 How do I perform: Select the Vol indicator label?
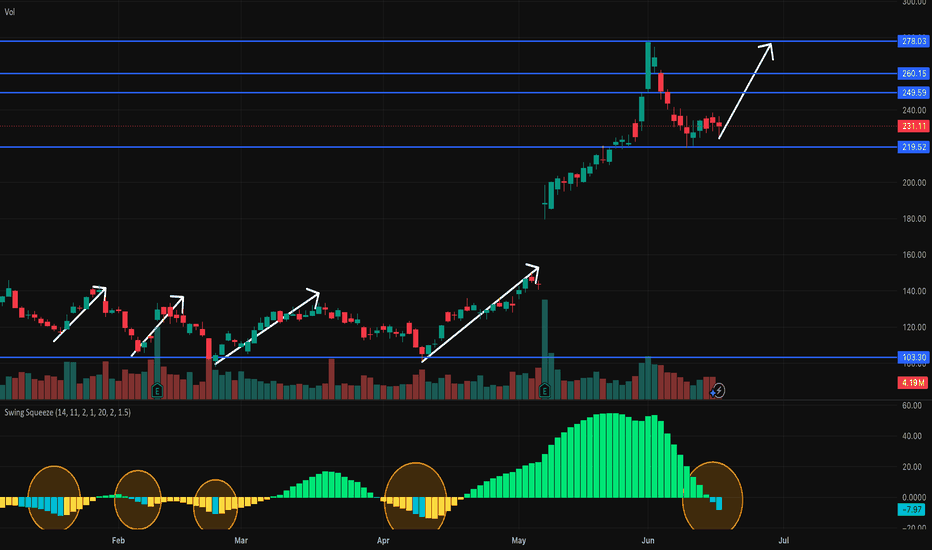click(x=10, y=12)
